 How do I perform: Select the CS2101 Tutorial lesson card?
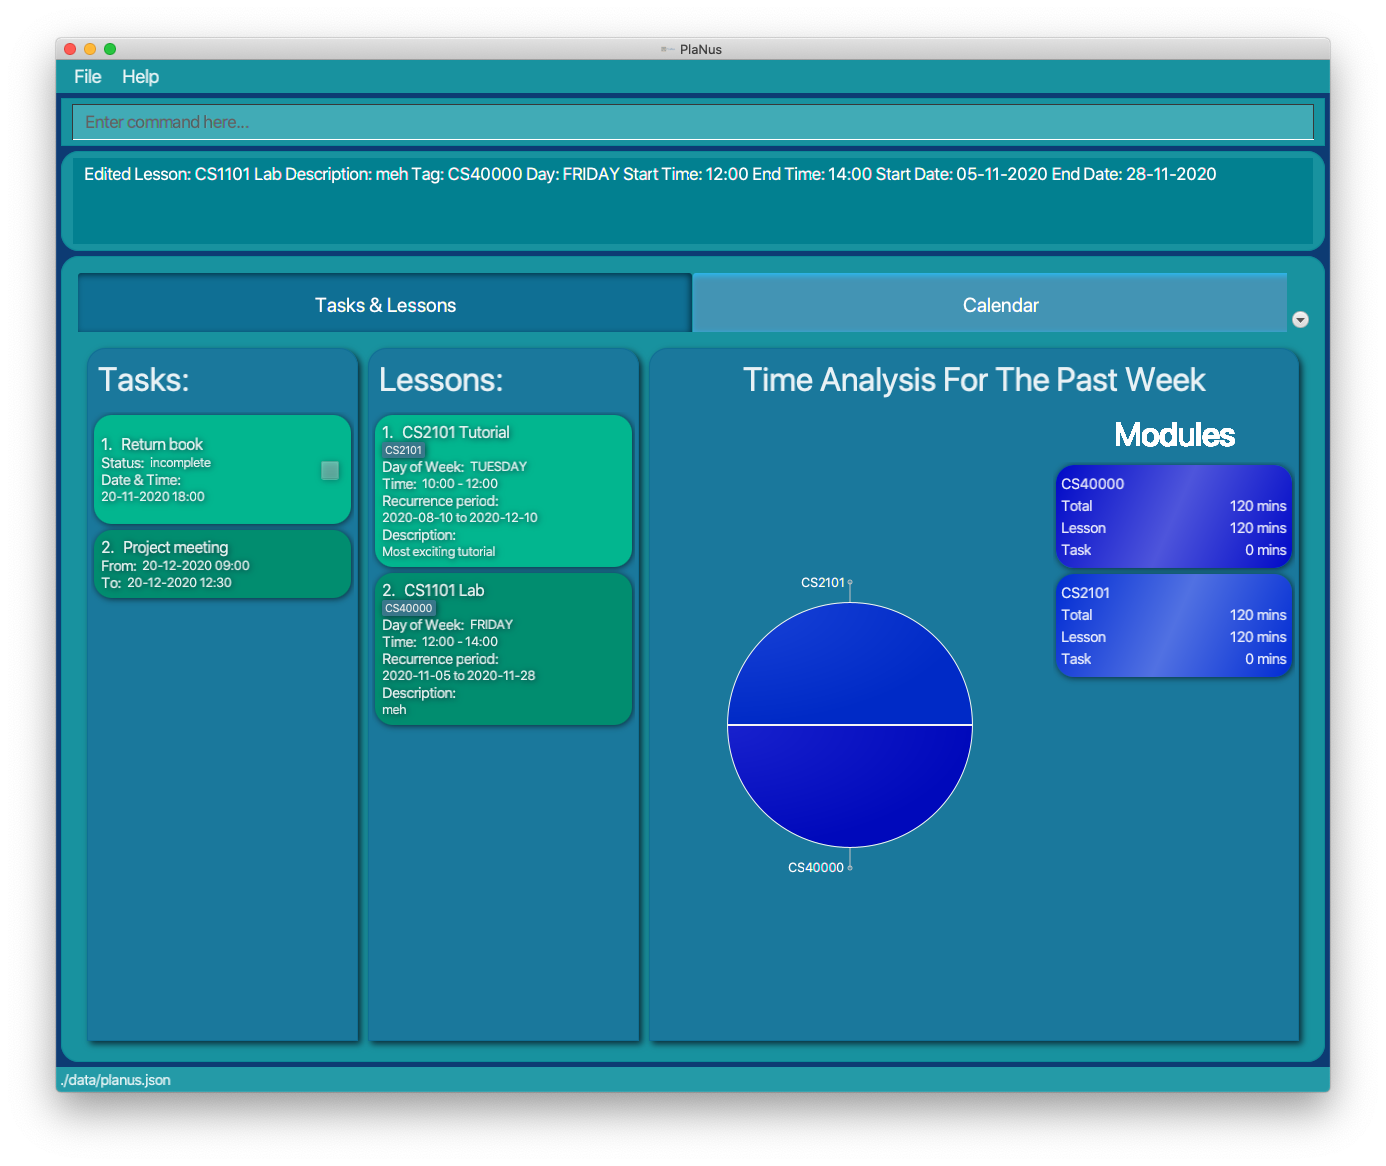point(503,491)
